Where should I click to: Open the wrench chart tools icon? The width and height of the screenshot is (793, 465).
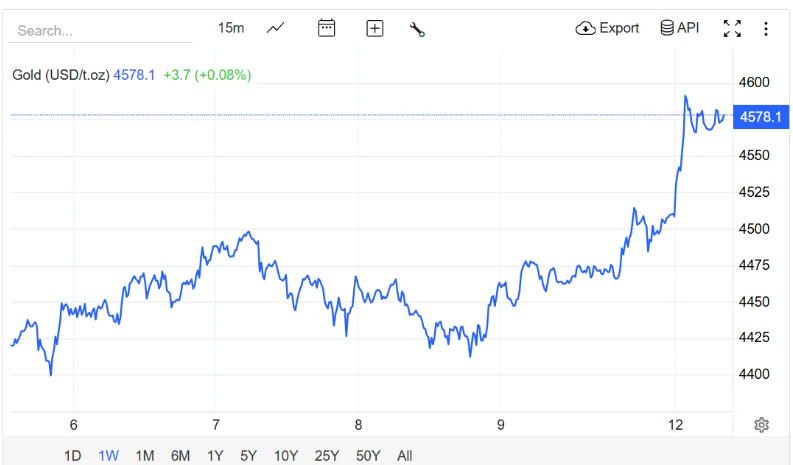pyautogui.click(x=417, y=29)
